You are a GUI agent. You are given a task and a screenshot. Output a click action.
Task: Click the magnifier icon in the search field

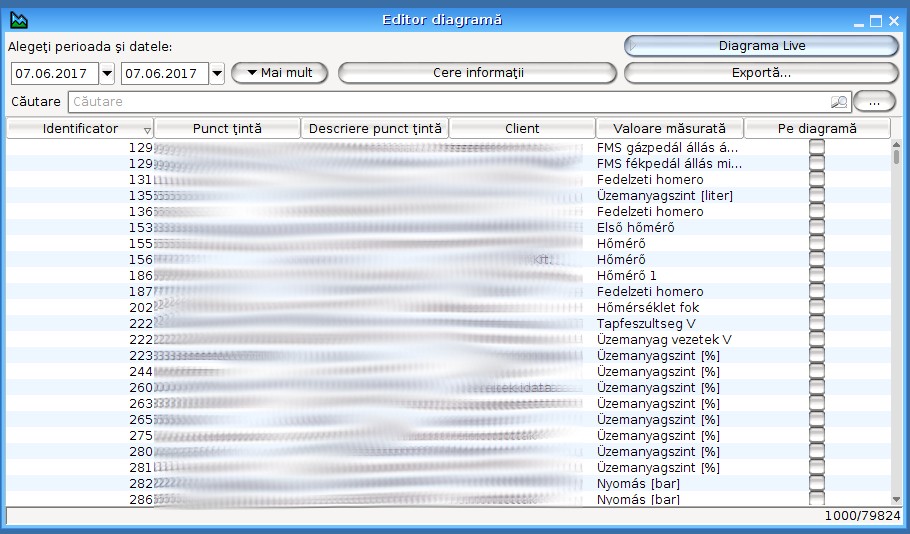[x=838, y=102]
